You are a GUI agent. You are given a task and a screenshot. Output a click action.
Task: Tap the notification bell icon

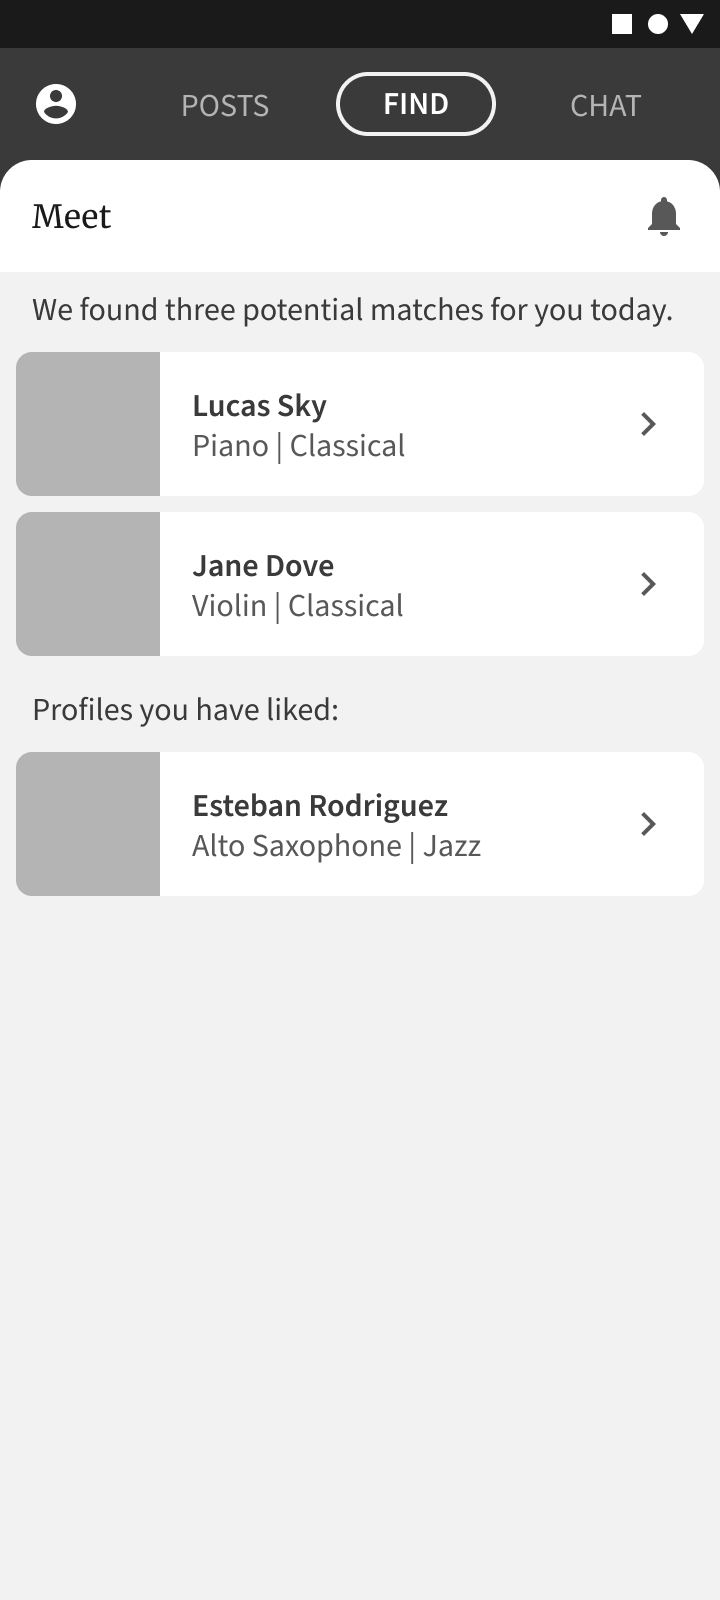(x=664, y=216)
